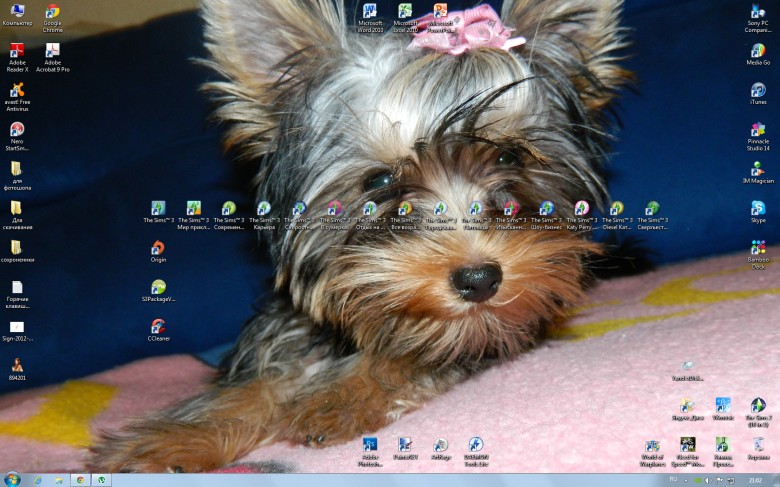Select the Pinnacle Studio 14 icon
Screen dimensions: 780x487
coord(758,130)
